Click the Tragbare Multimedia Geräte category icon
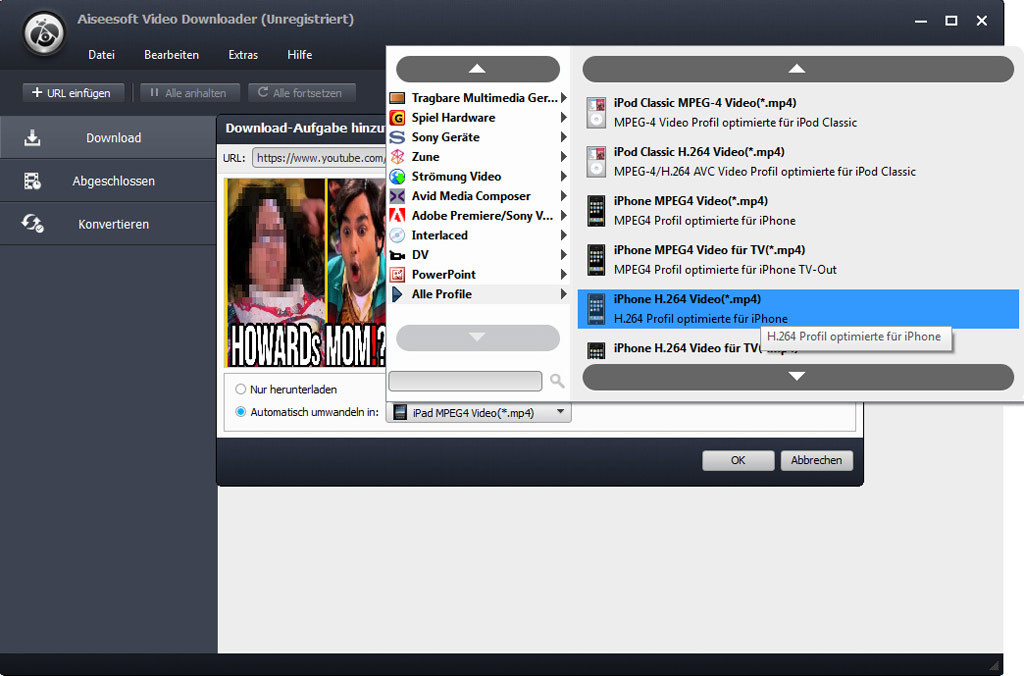1024x676 pixels. [x=397, y=98]
